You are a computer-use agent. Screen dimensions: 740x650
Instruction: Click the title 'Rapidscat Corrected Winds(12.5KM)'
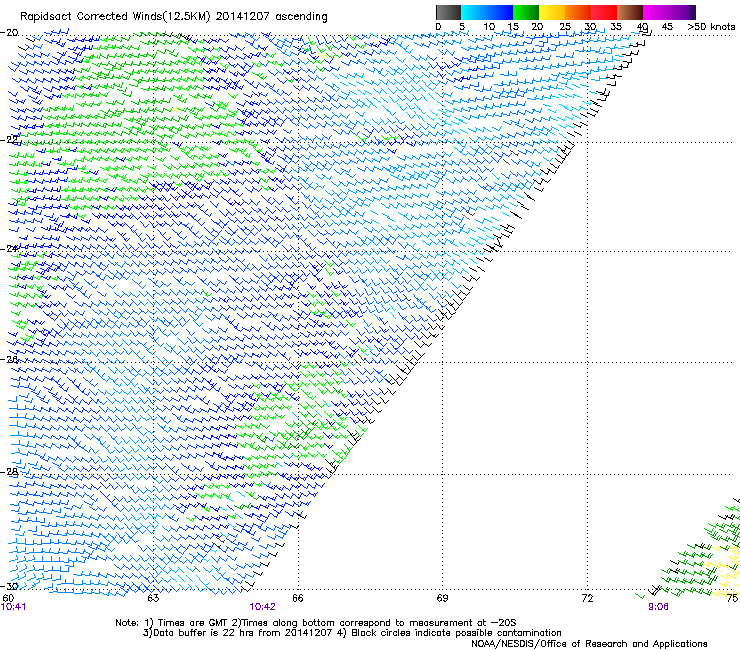tap(115, 17)
